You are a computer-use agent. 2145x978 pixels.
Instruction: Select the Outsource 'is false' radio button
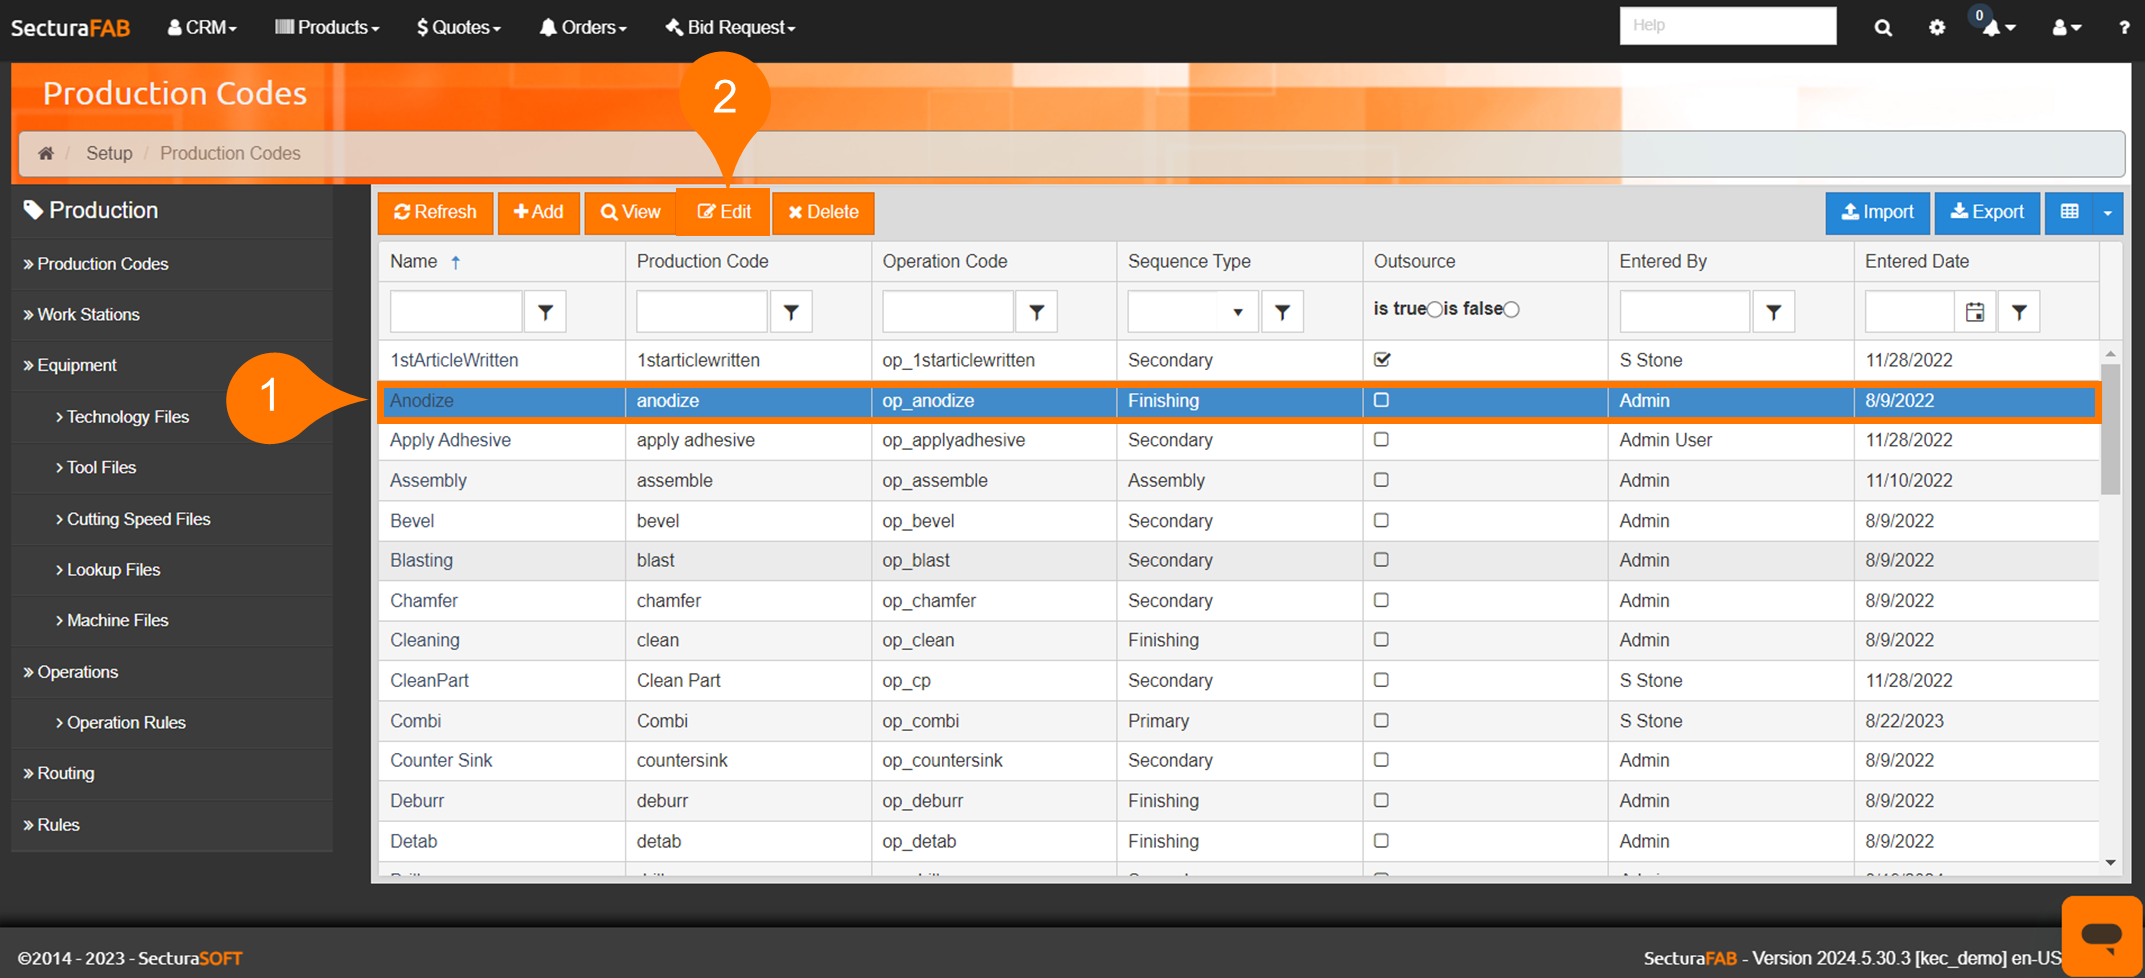pyautogui.click(x=1512, y=310)
